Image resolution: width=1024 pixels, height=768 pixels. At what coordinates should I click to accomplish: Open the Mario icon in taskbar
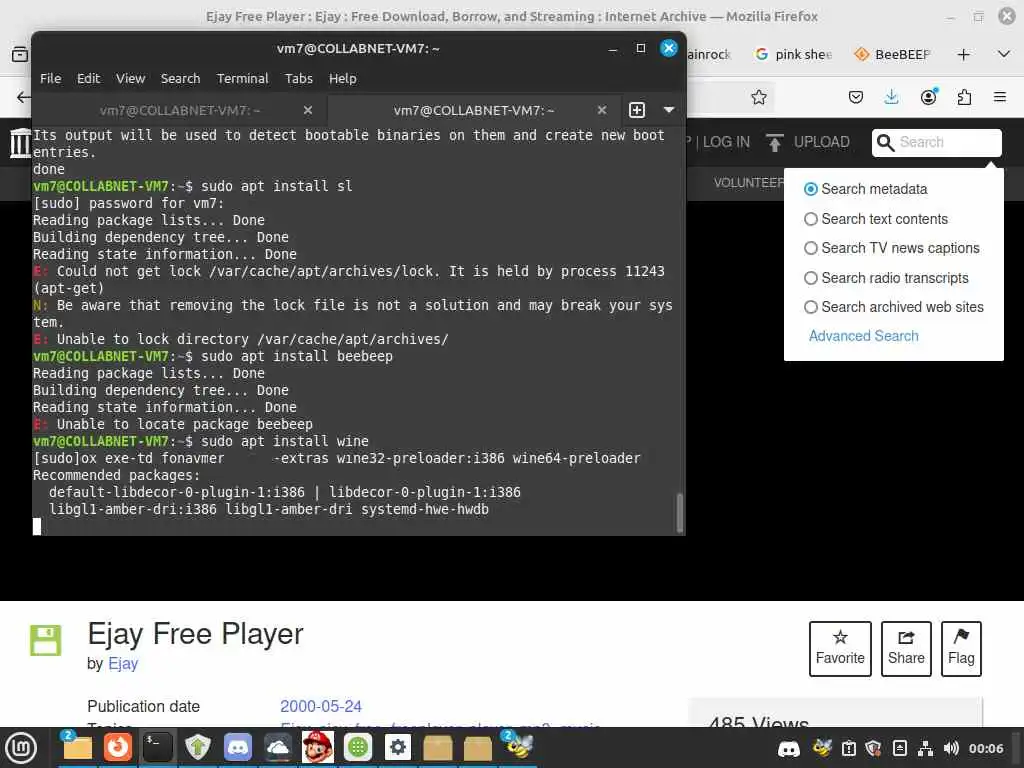(x=317, y=748)
